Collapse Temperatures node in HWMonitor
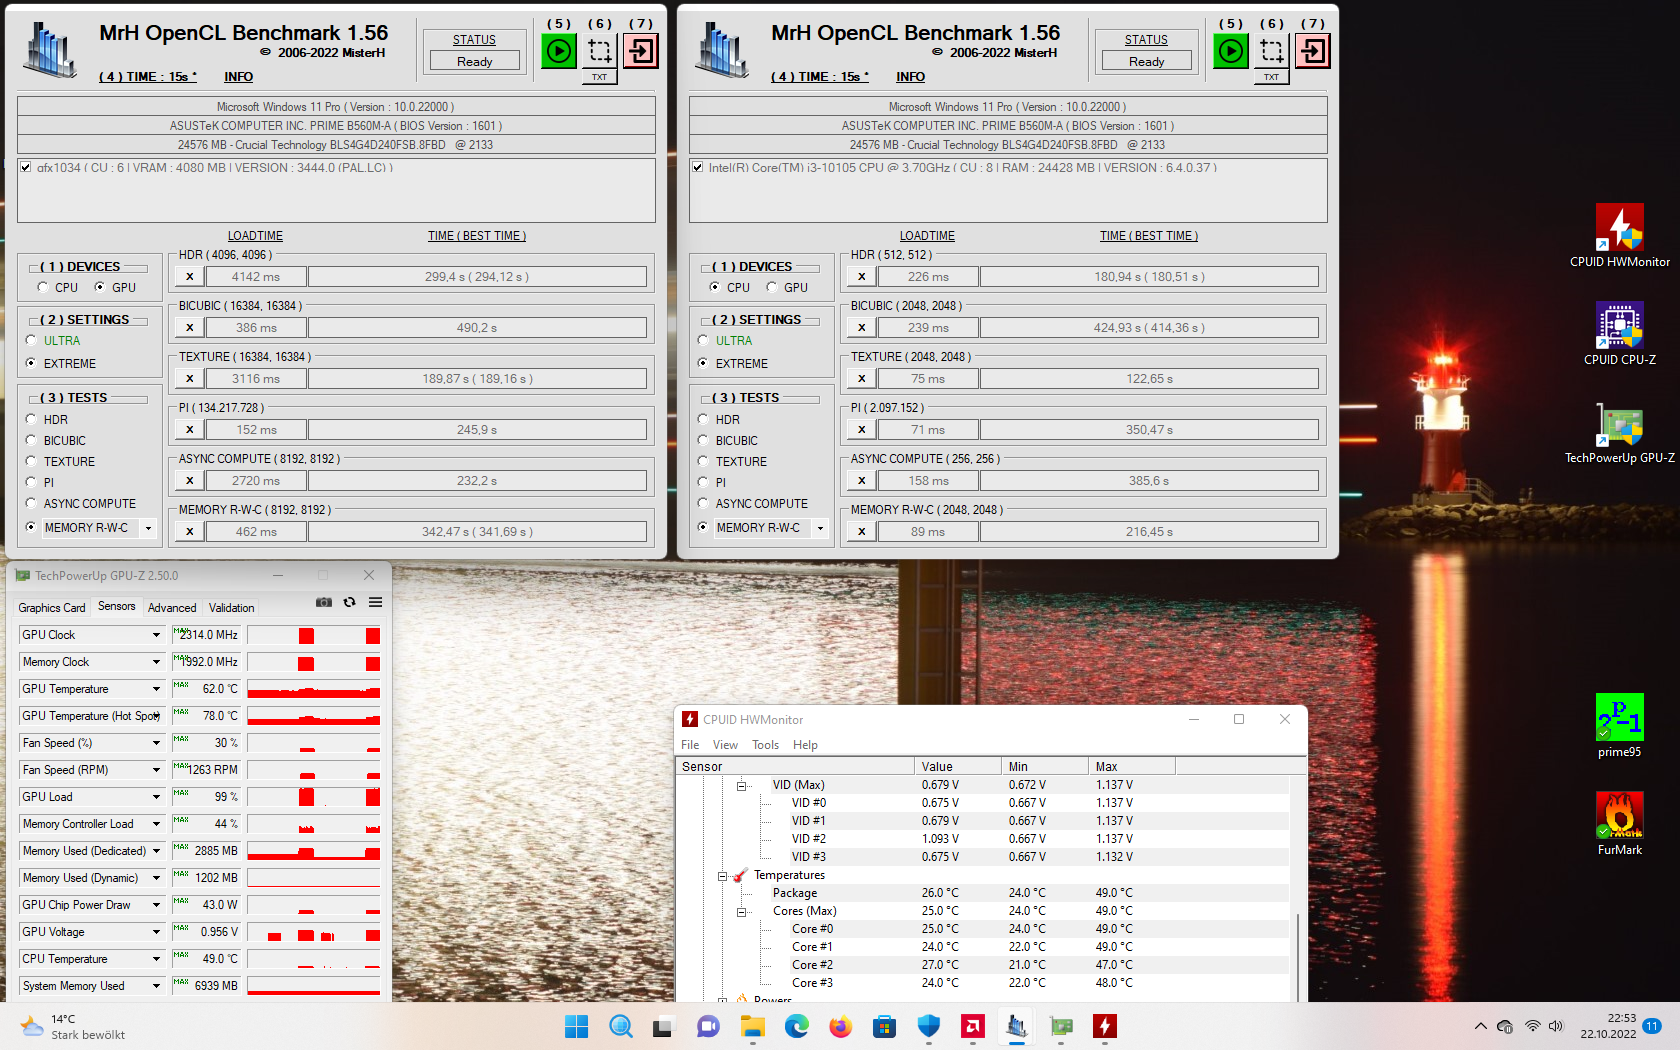The width and height of the screenshot is (1680, 1050). click(723, 876)
